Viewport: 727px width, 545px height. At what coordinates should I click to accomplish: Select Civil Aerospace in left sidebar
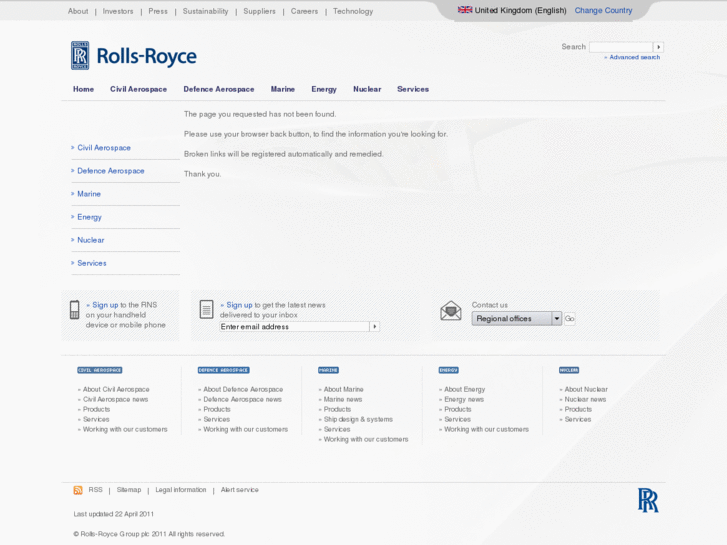point(104,147)
